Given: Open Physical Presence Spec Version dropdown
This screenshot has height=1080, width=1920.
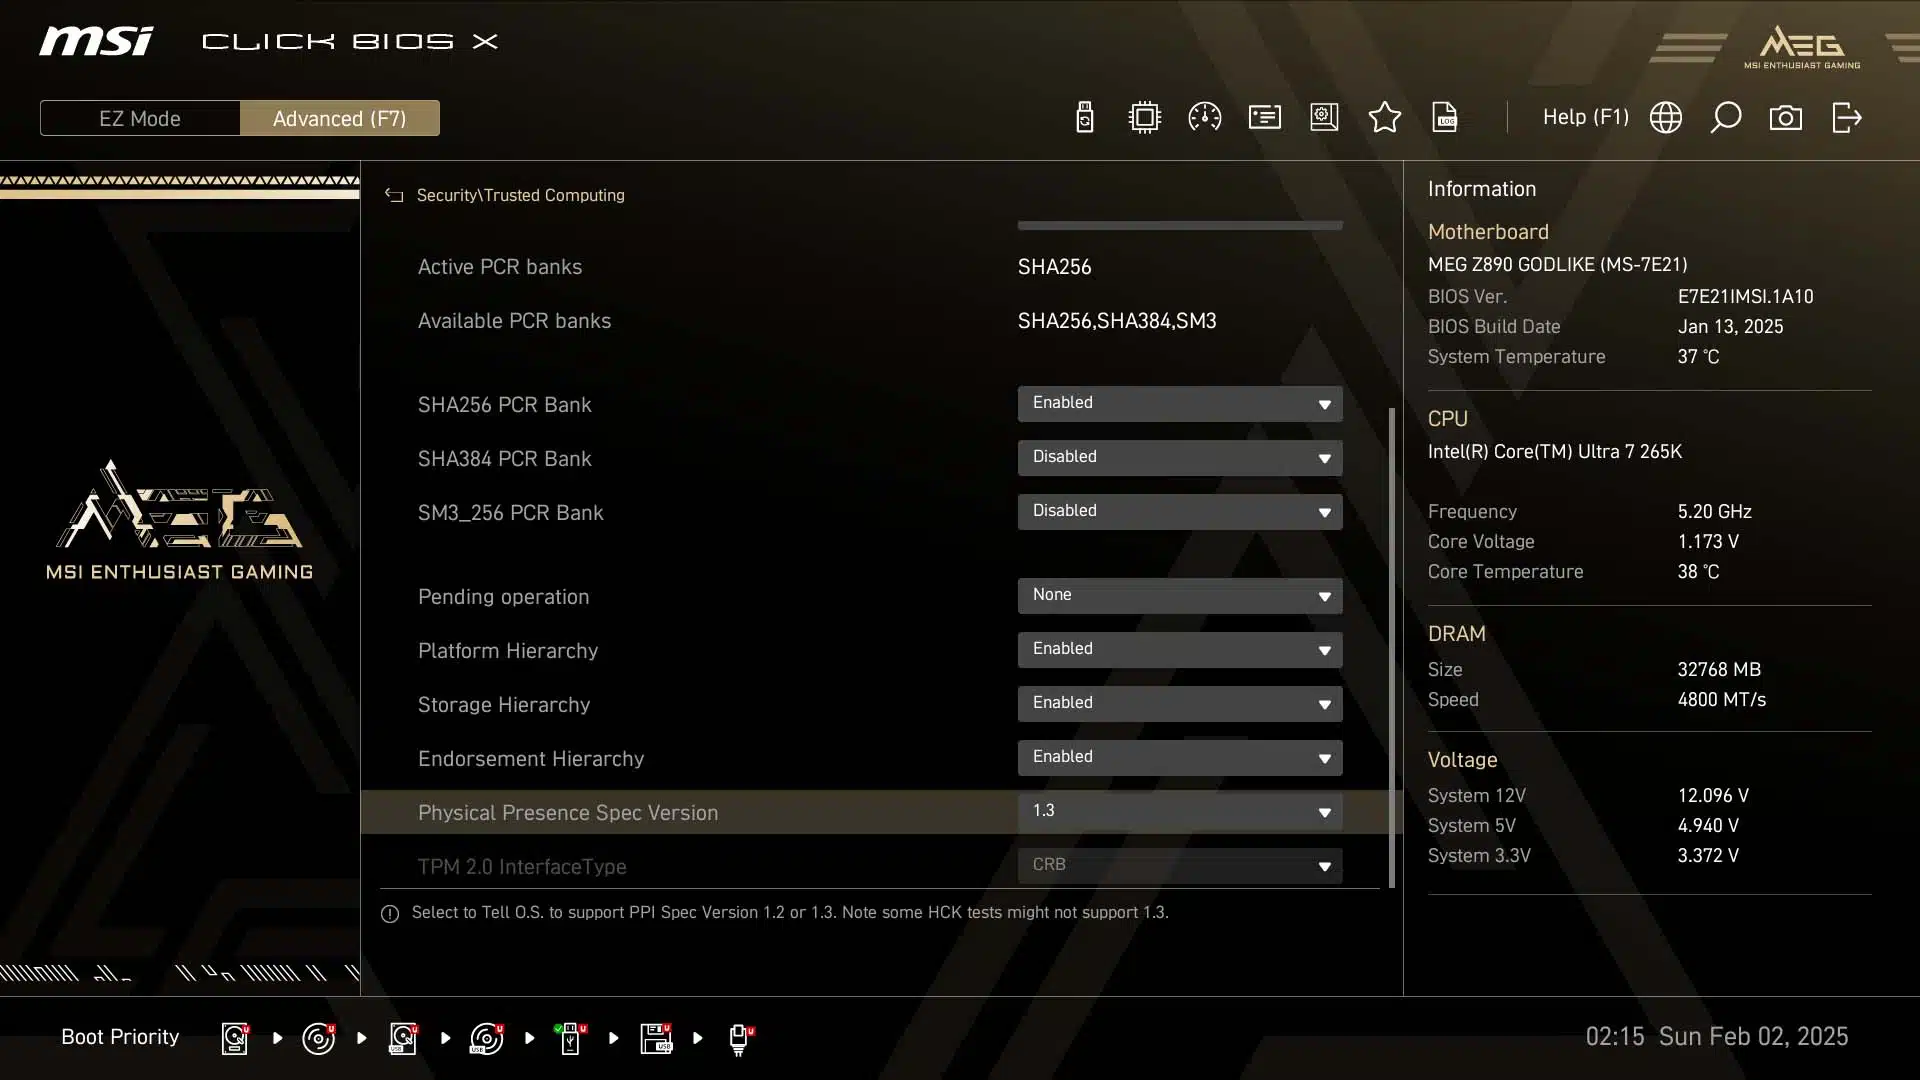Looking at the screenshot, I should tap(1180, 812).
